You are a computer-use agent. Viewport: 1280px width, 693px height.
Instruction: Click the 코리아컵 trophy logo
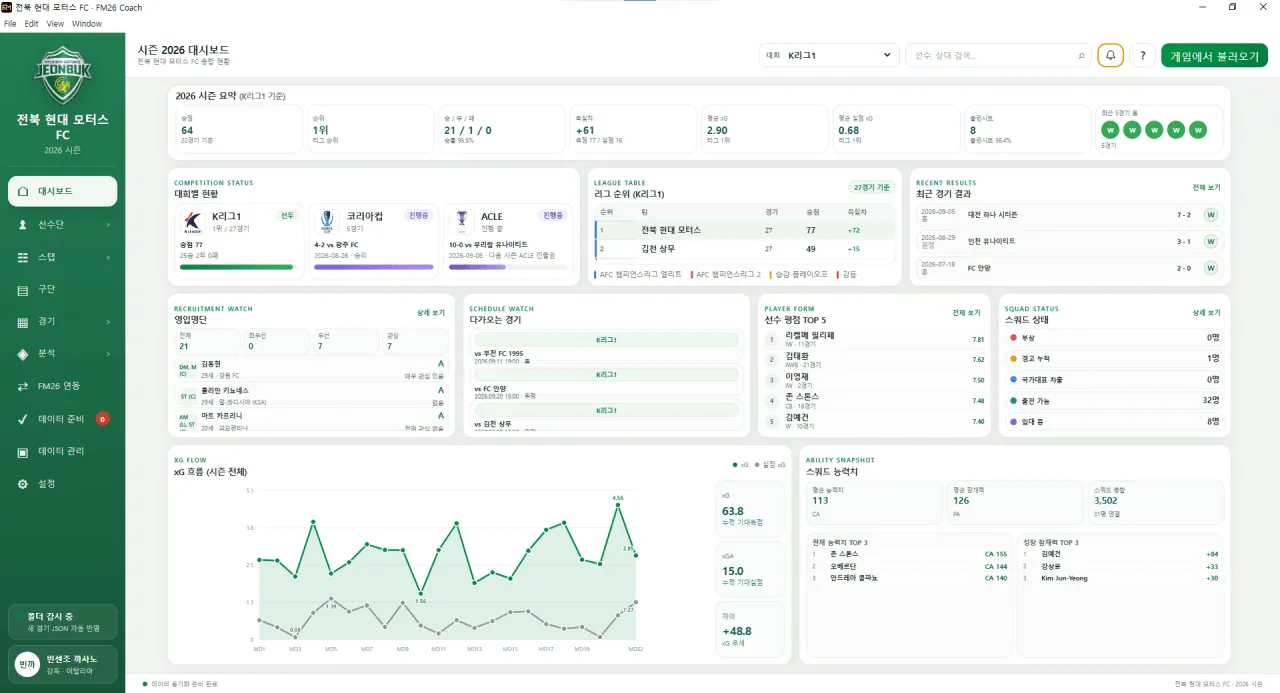click(x=327, y=221)
